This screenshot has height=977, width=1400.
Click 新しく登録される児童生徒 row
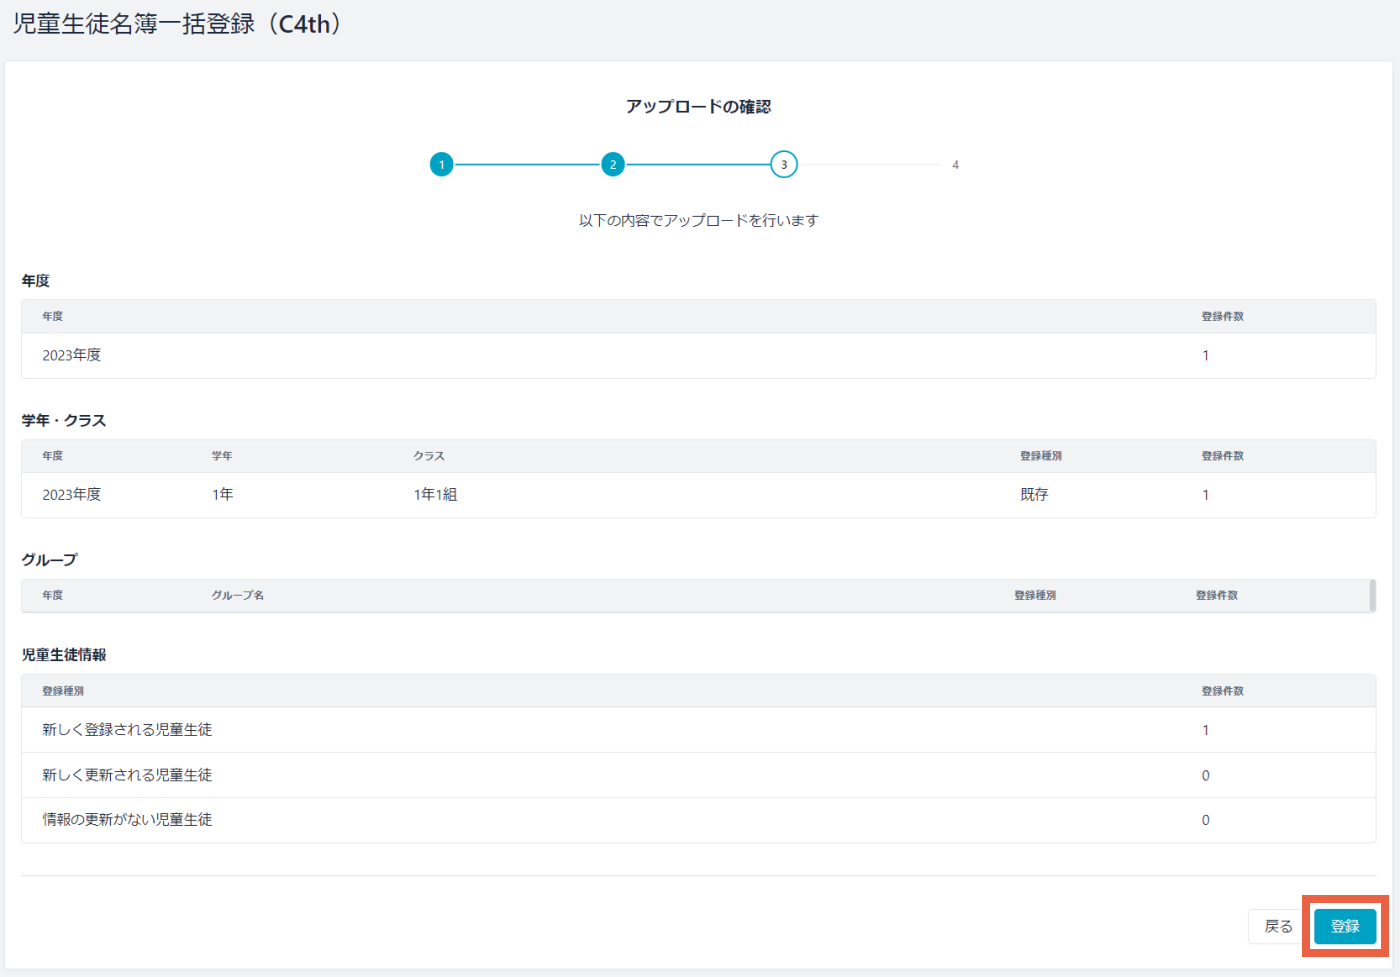[x=699, y=730]
